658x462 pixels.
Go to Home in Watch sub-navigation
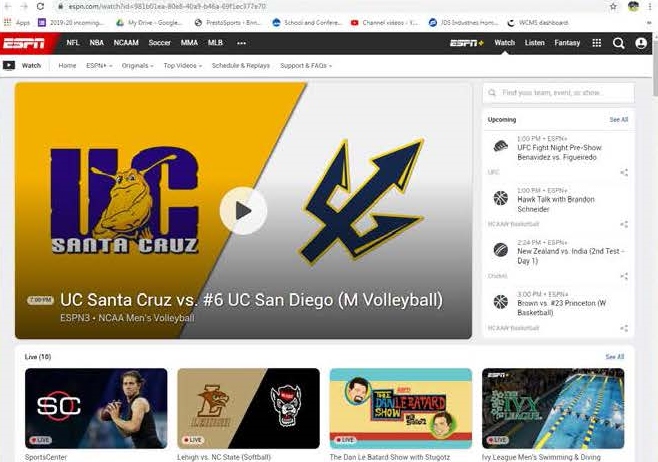tap(67, 65)
